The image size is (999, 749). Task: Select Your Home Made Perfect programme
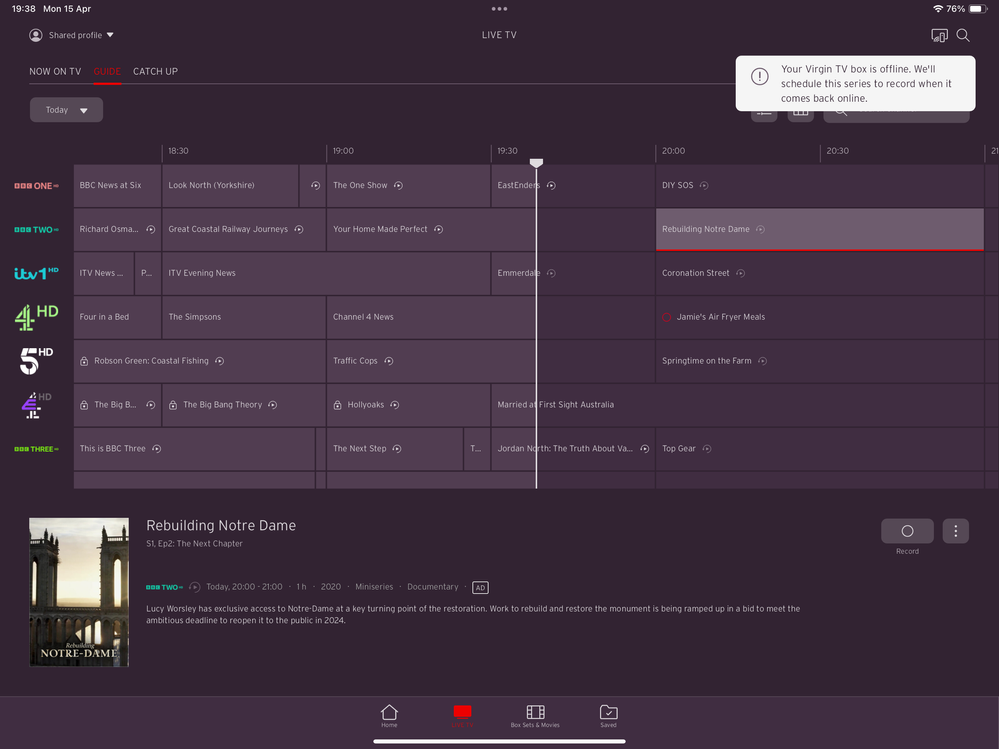pyautogui.click(x=491, y=229)
